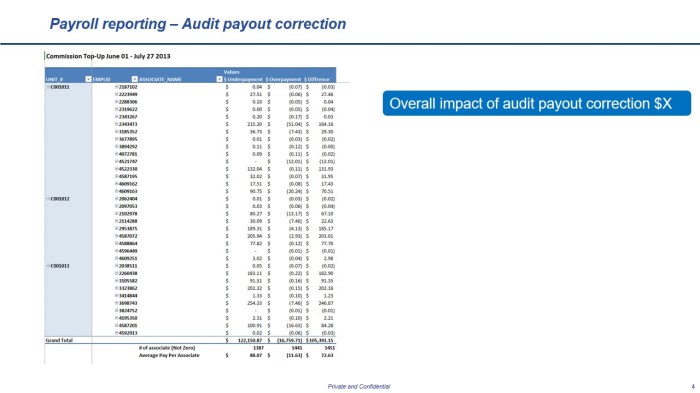
Task: Click the # of associate (Not Zero) label
Action: (x=167, y=347)
